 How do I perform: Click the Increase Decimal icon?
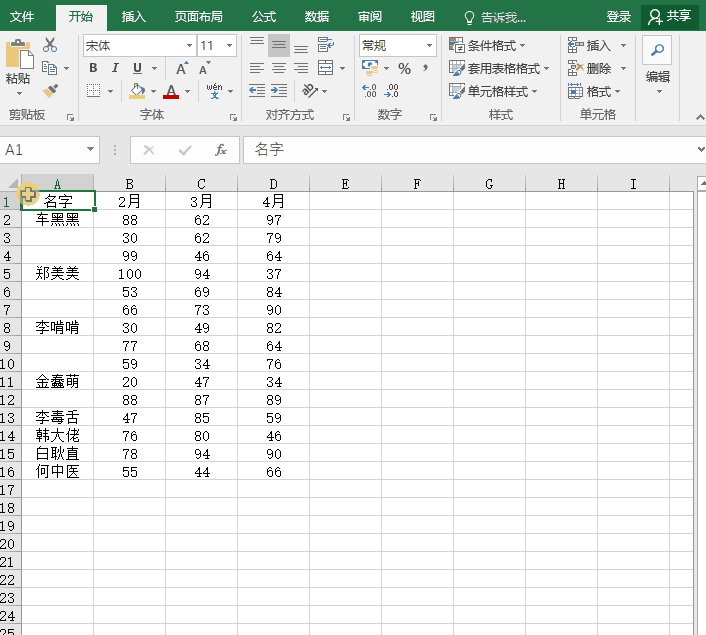click(x=369, y=91)
